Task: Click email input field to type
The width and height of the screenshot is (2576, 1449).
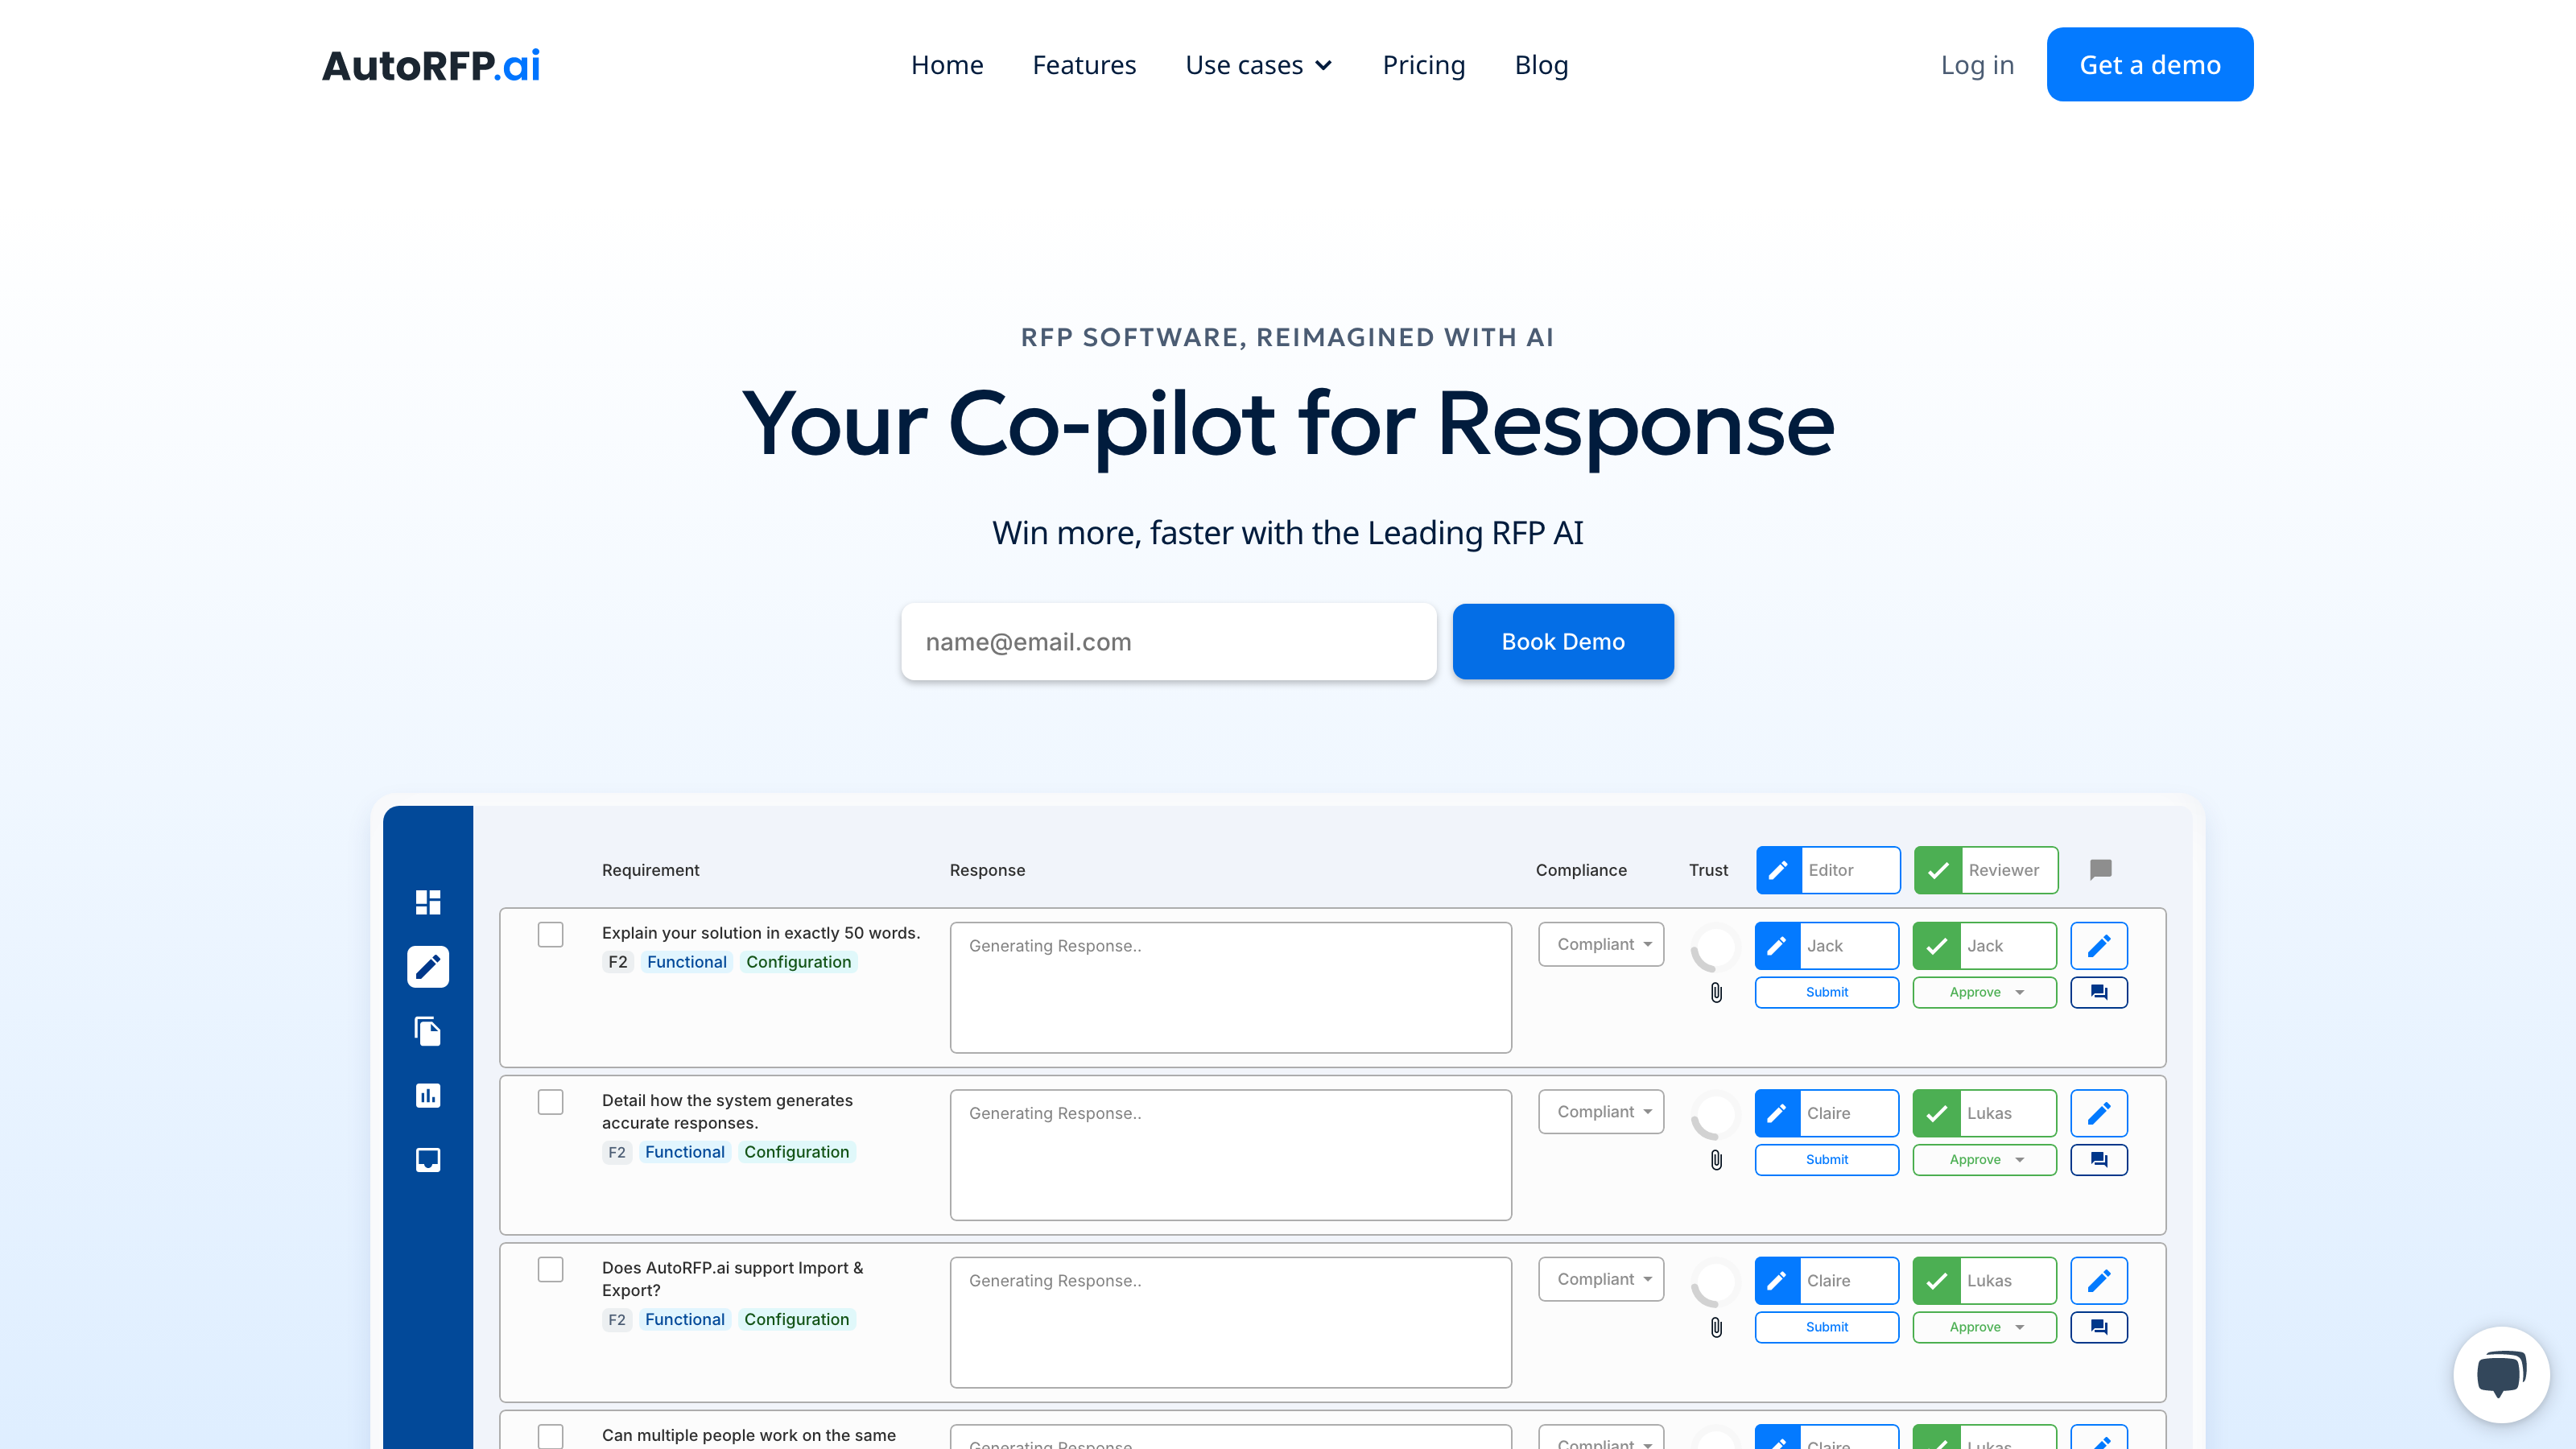Action: click(x=1168, y=641)
